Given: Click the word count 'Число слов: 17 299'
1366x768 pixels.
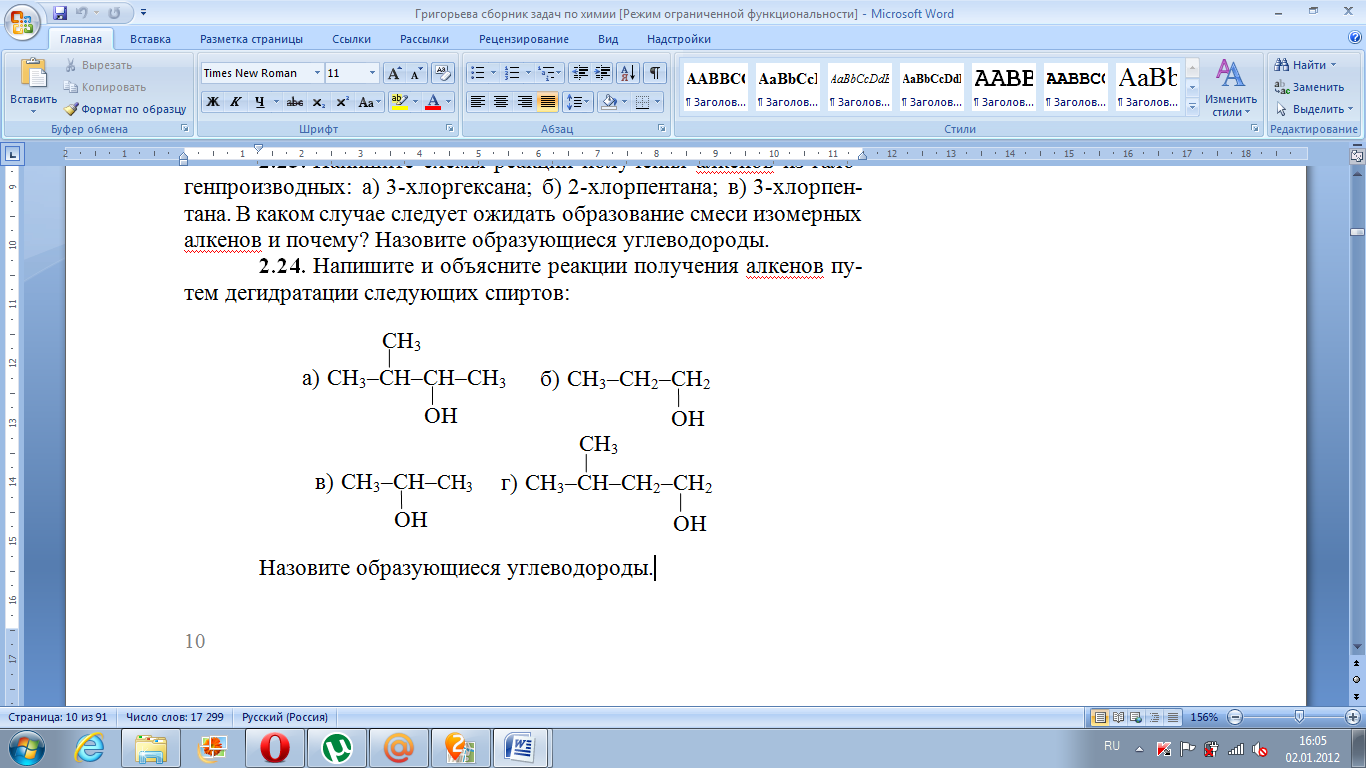Looking at the screenshot, I should (174, 717).
